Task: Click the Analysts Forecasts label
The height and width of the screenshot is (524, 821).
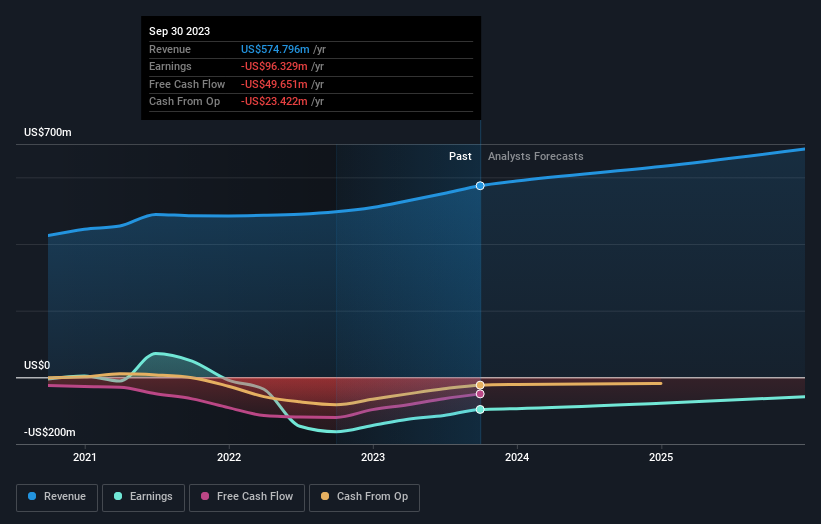Action: coord(536,156)
